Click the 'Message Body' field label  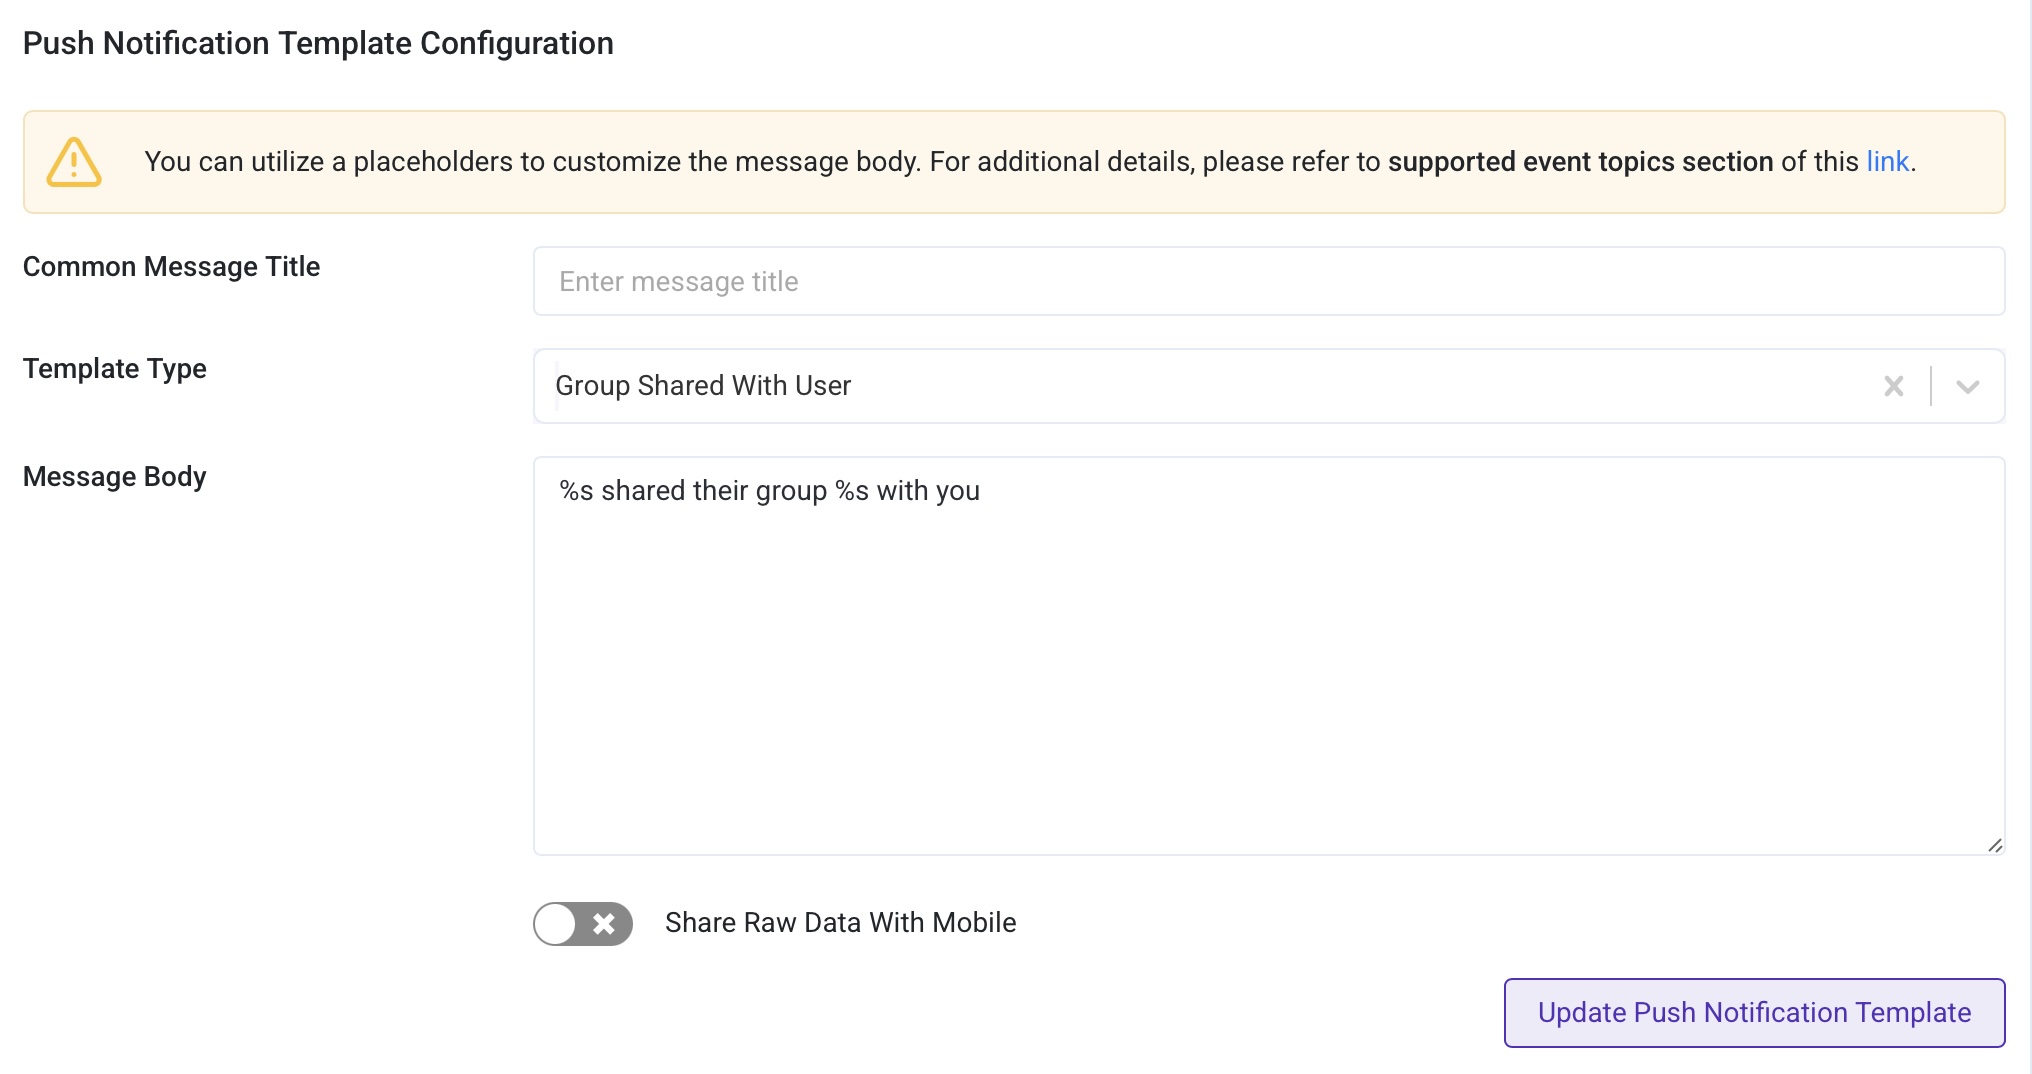click(x=114, y=477)
